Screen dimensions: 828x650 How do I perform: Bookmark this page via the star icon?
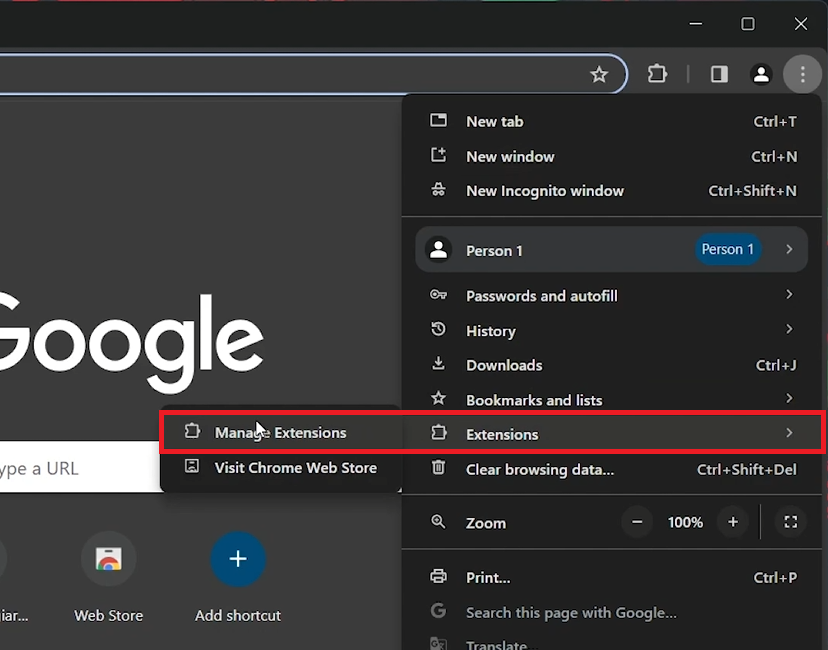coord(599,74)
